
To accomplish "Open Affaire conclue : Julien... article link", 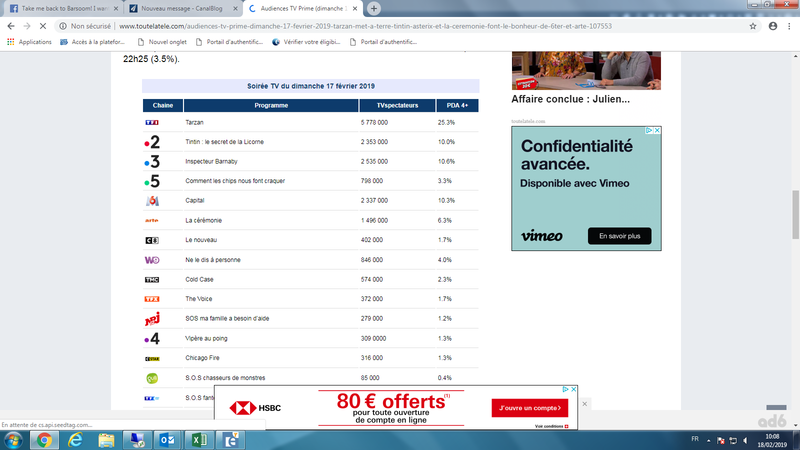I will [x=570, y=99].
